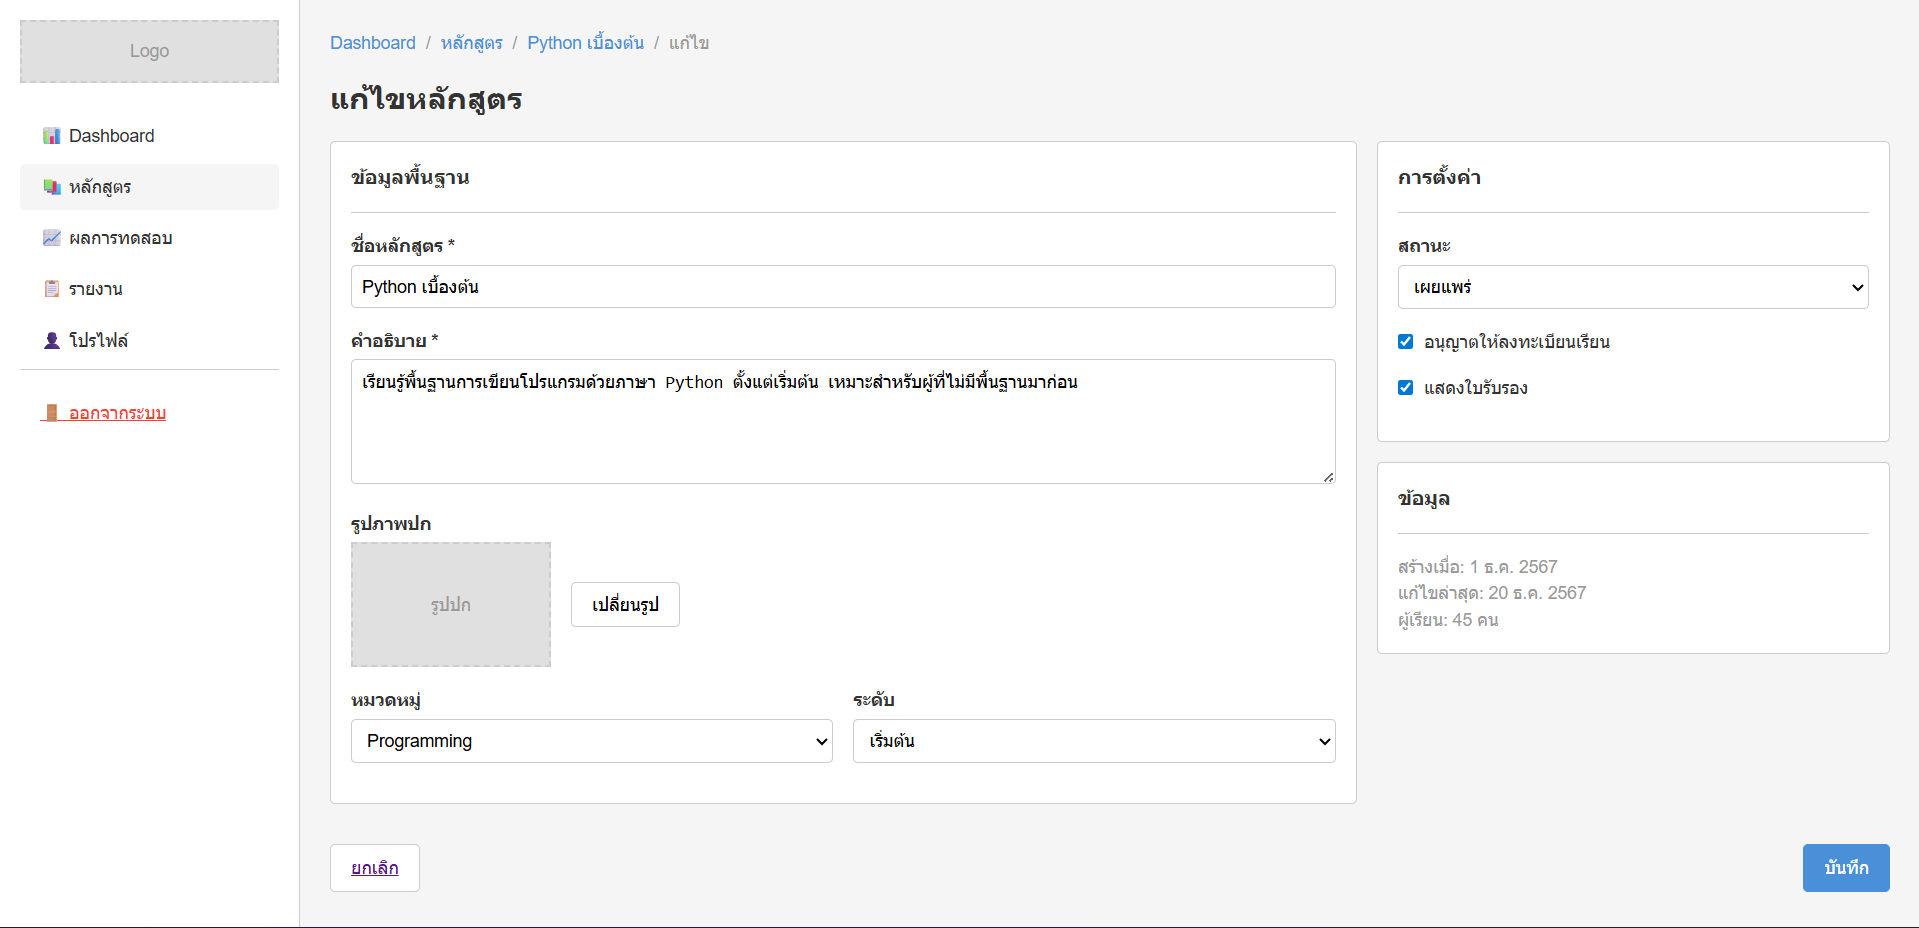Click the ออกจากระบบ door icon
The width and height of the screenshot is (1919, 928).
click(52, 413)
